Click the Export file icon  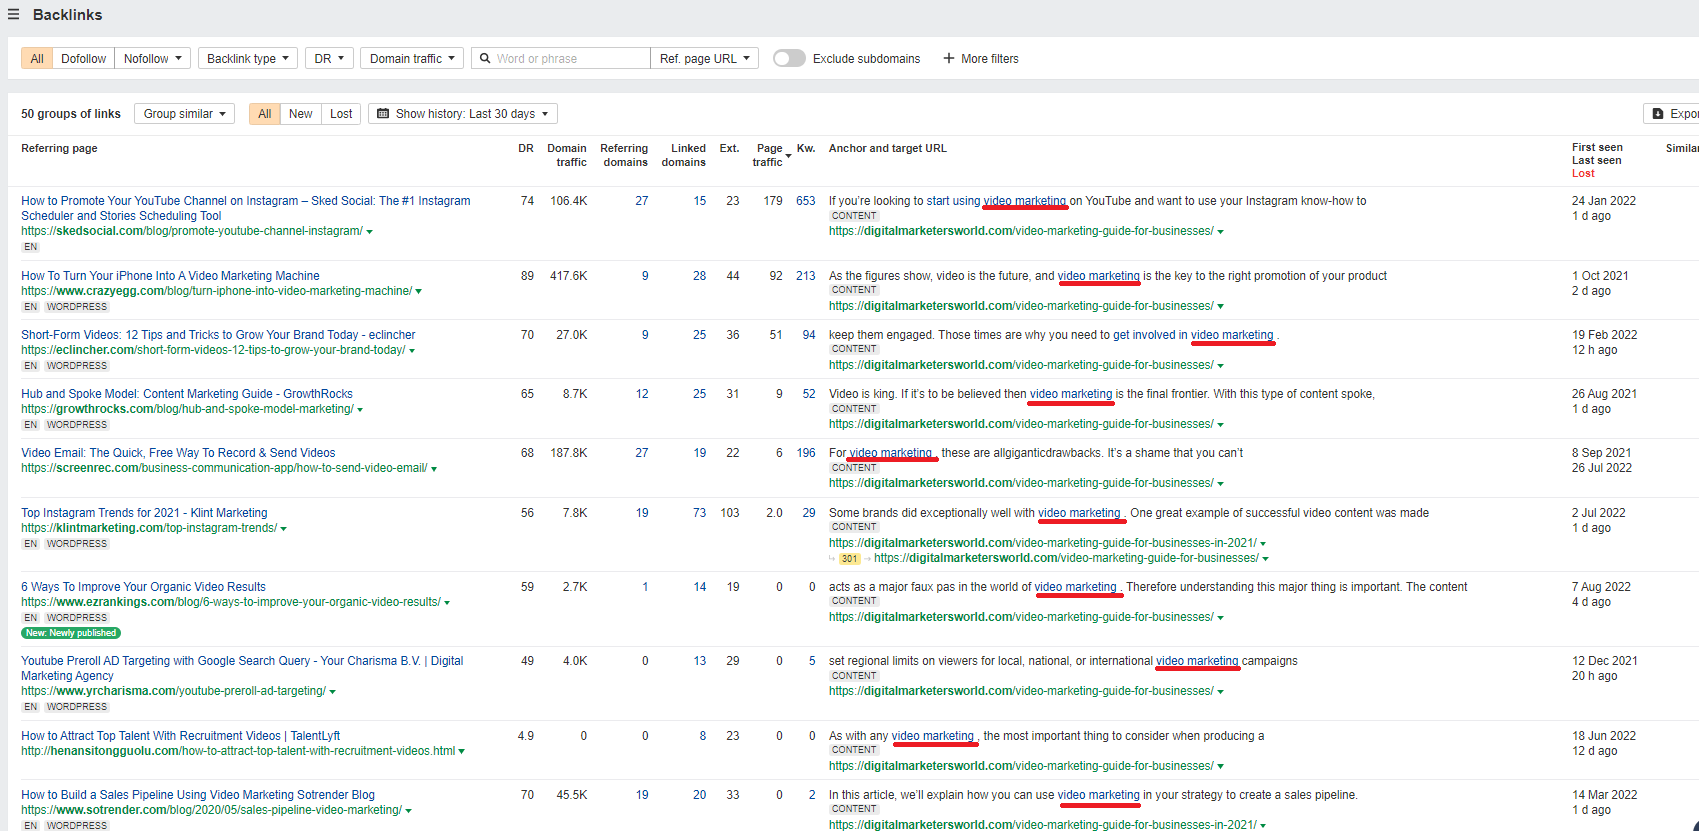(x=1658, y=114)
